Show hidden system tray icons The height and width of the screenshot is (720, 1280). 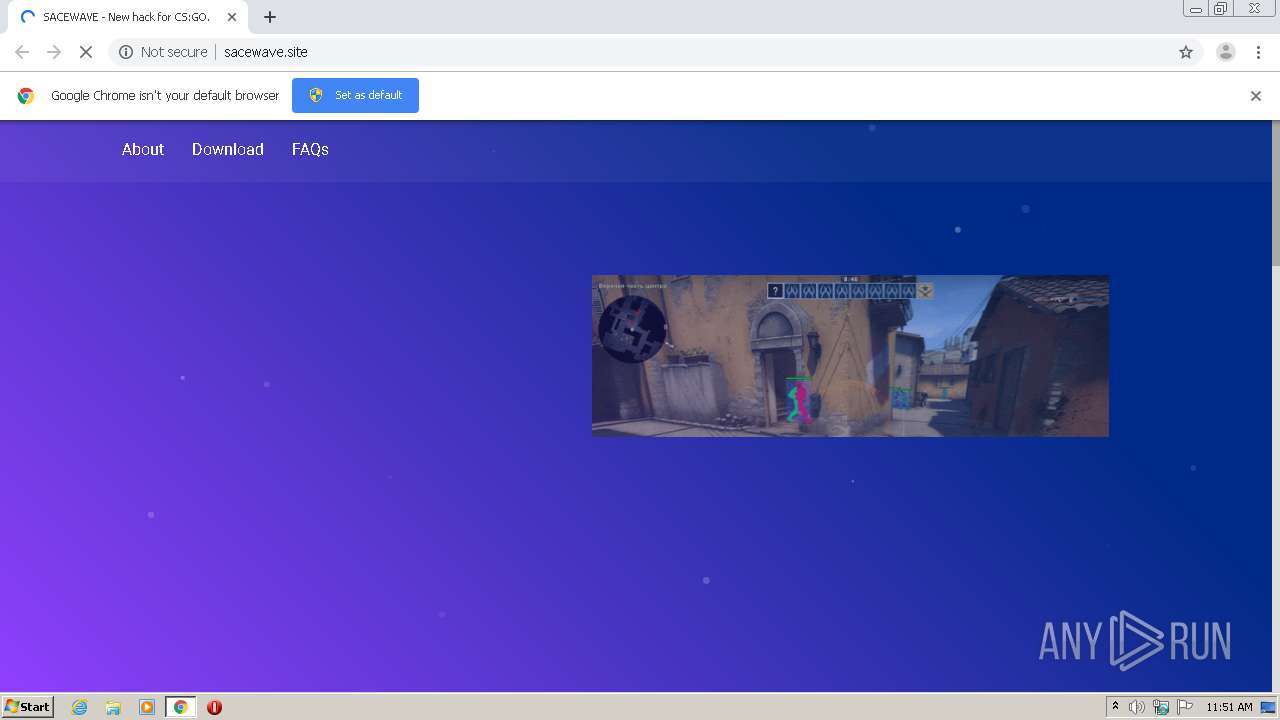click(1115, 707)
